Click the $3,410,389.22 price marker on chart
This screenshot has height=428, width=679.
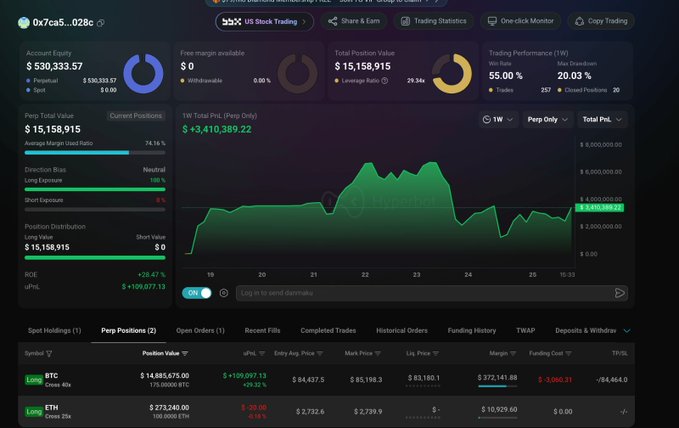pyautogui.click(x=599, y=208)
